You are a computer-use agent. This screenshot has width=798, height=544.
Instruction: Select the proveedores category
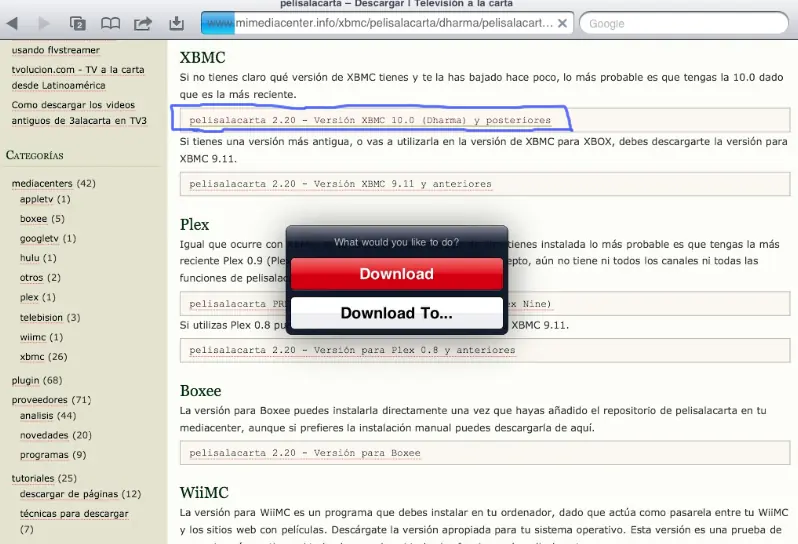[39, 400]
